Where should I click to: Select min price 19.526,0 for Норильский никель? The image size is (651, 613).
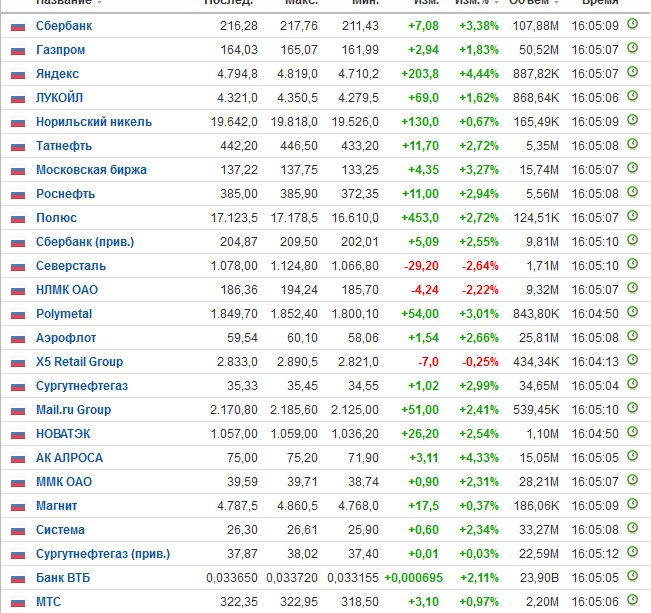point(355,122)
